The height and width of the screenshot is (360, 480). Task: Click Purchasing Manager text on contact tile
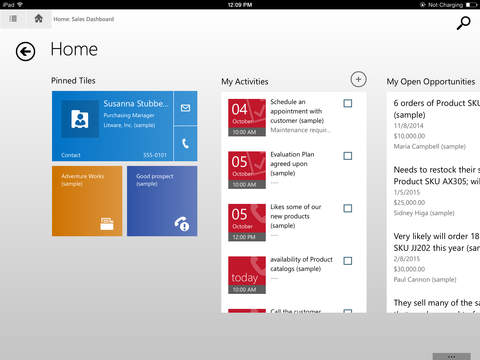[x=129, y=115]
